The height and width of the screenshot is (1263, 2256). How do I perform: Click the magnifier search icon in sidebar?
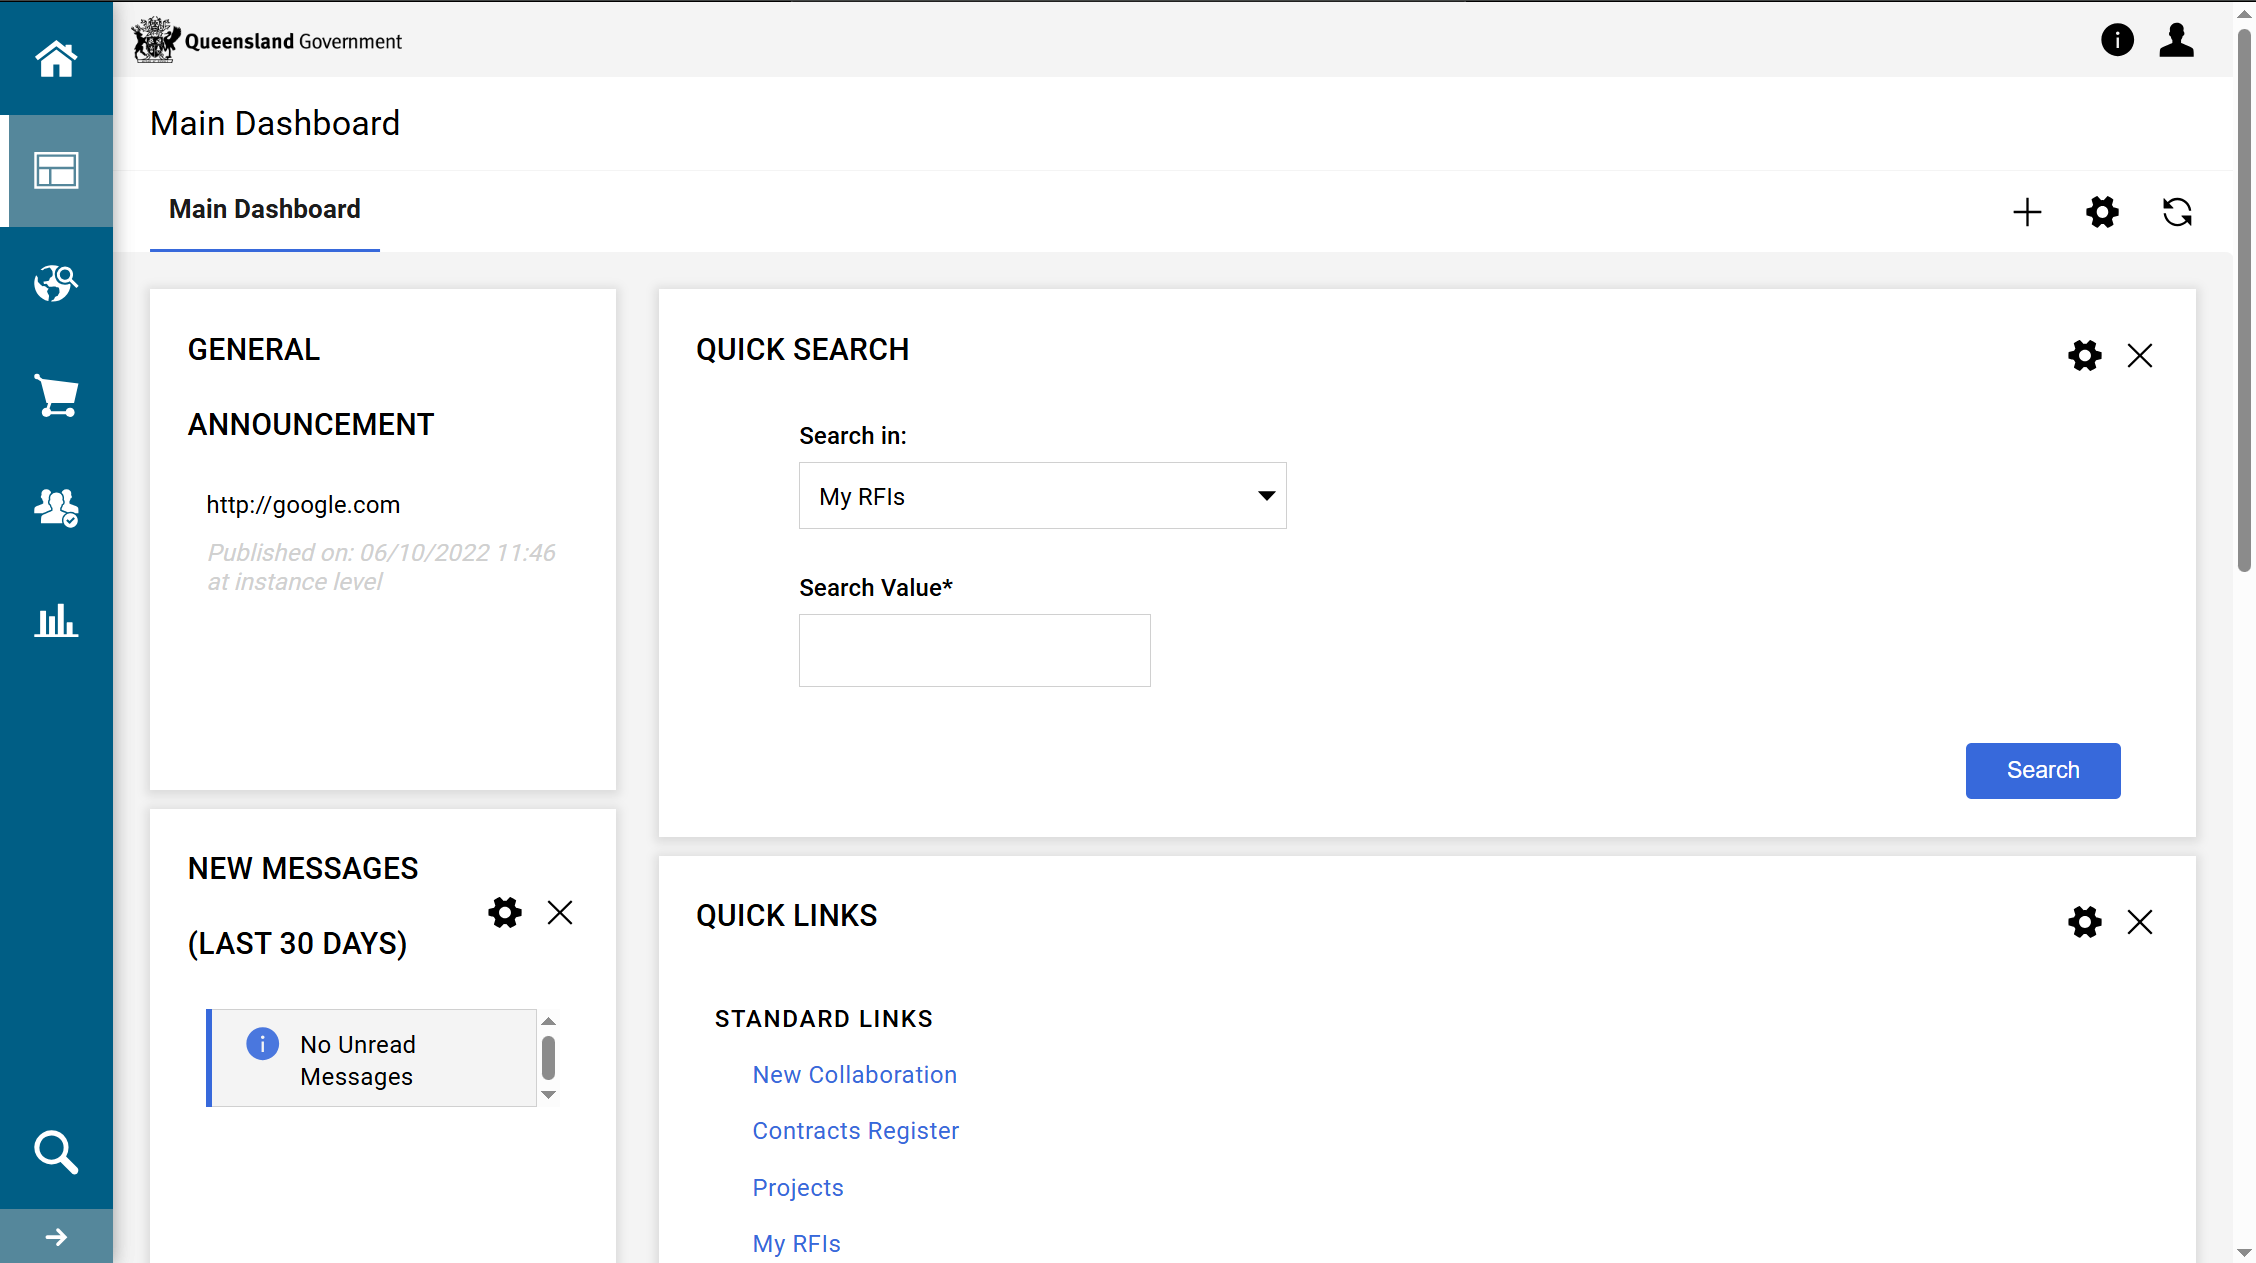(56, 1152)
